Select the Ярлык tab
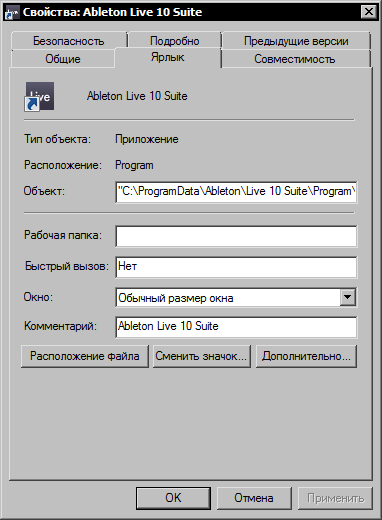382x520 pixels. point(167,57)
